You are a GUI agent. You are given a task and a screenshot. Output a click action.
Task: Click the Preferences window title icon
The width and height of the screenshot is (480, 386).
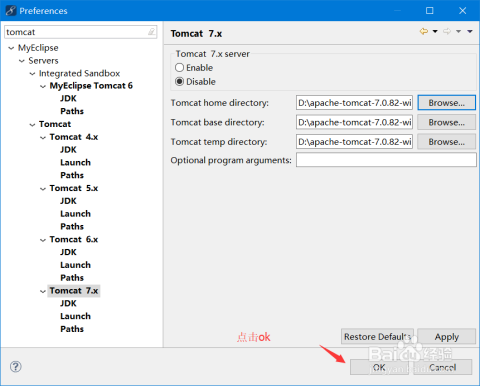11,11
